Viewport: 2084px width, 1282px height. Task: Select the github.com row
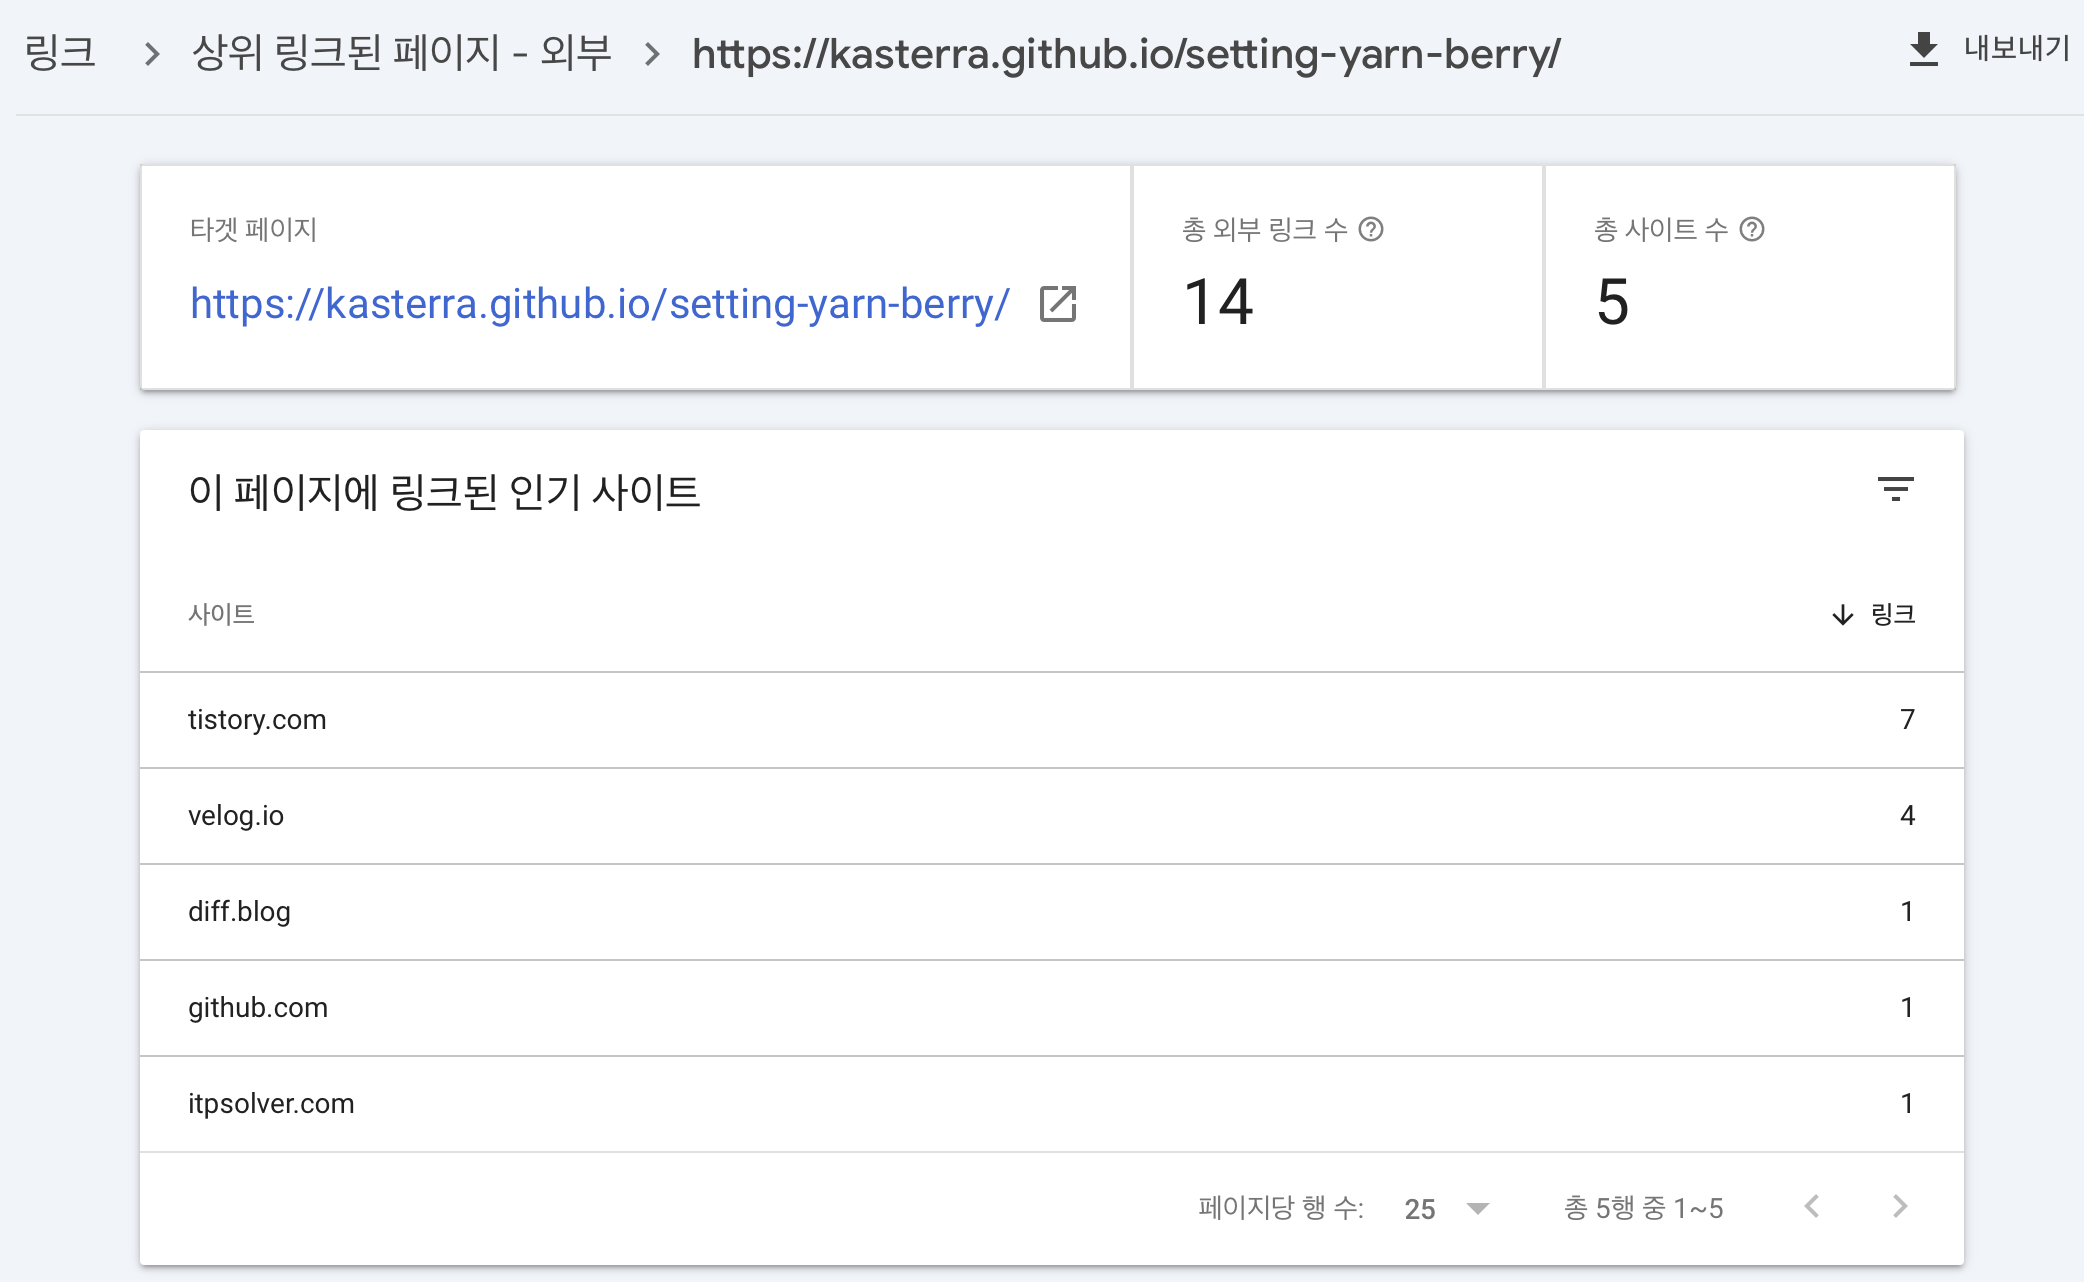(x=258, y=1008)
